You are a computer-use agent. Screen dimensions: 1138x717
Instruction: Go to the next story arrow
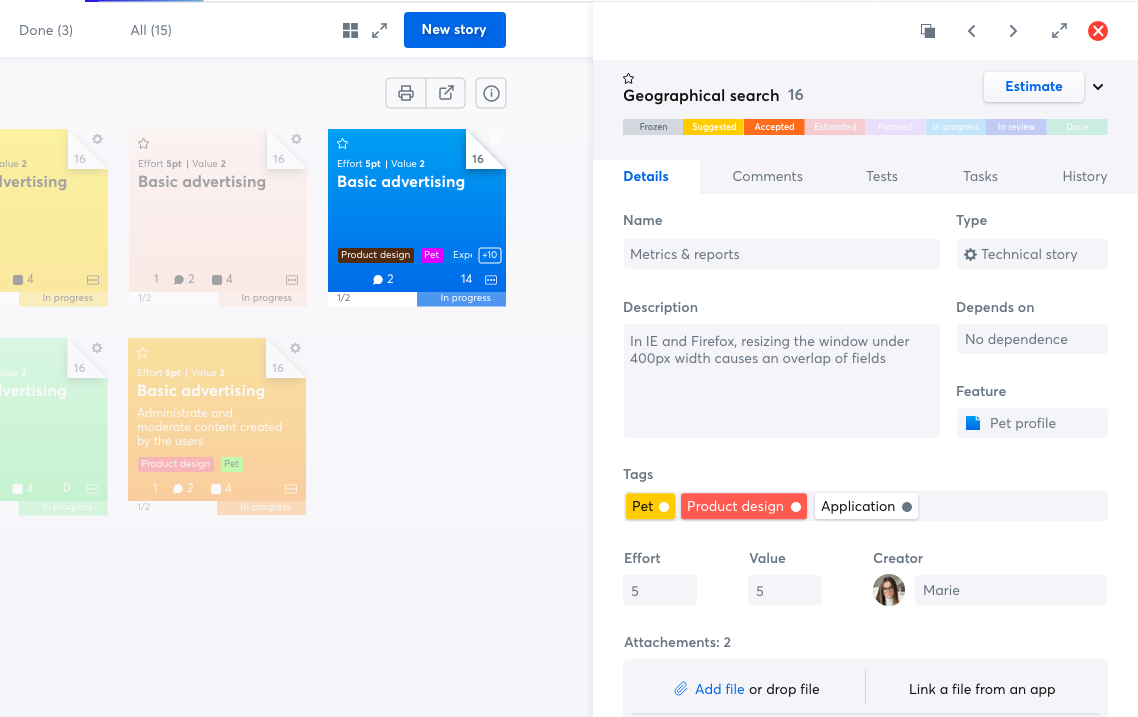coord(1013,31)
